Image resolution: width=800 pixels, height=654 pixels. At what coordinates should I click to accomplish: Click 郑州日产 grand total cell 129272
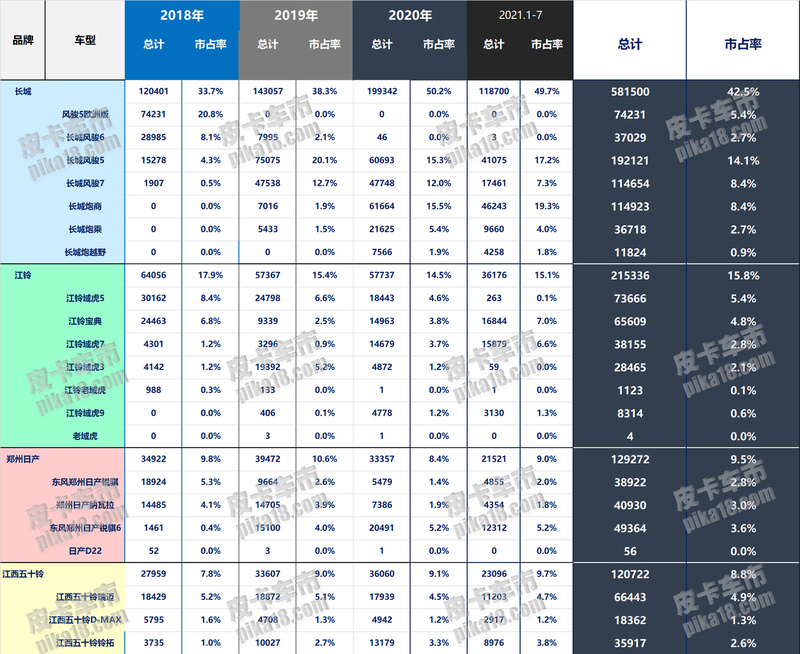tap(630, 459)
